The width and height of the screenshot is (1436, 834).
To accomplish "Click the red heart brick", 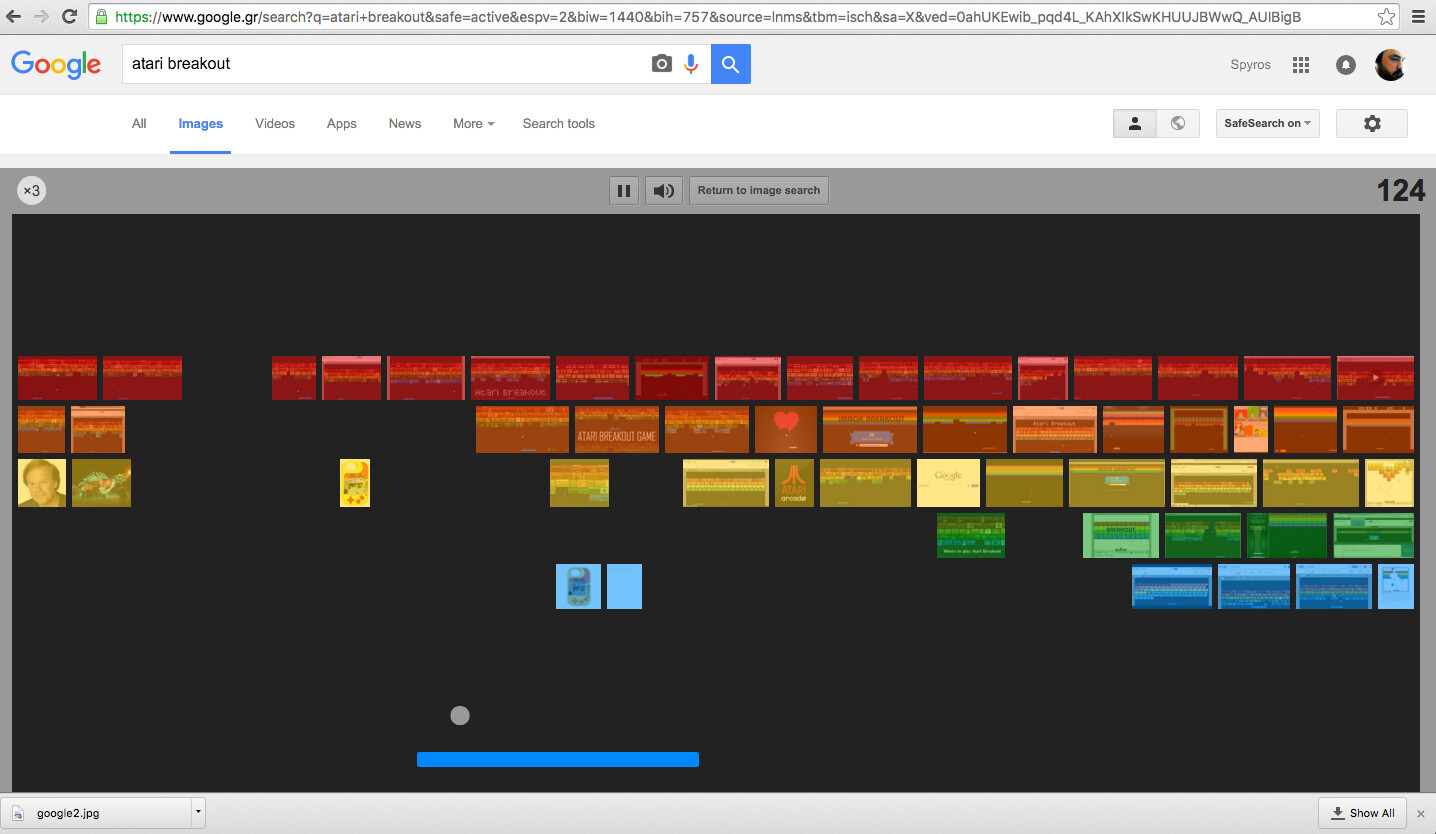I will coord(786,430).
